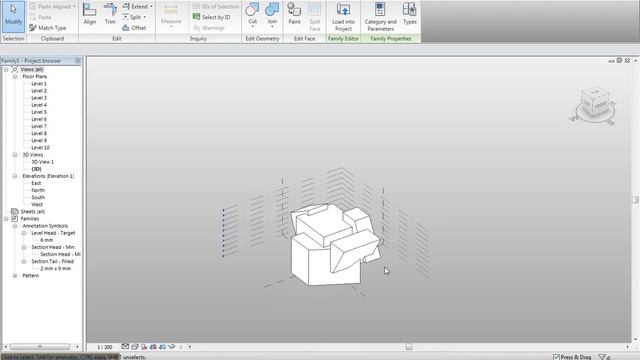Click Match Type
Image resolution: width=640 pixels, height=360 pixels.
click(x=48, y=28)
